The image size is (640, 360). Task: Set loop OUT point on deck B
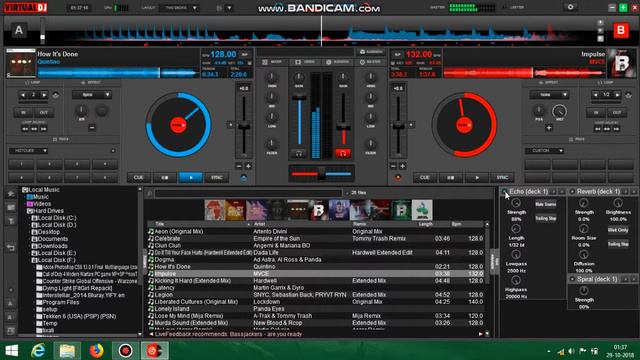pos(616,112)
